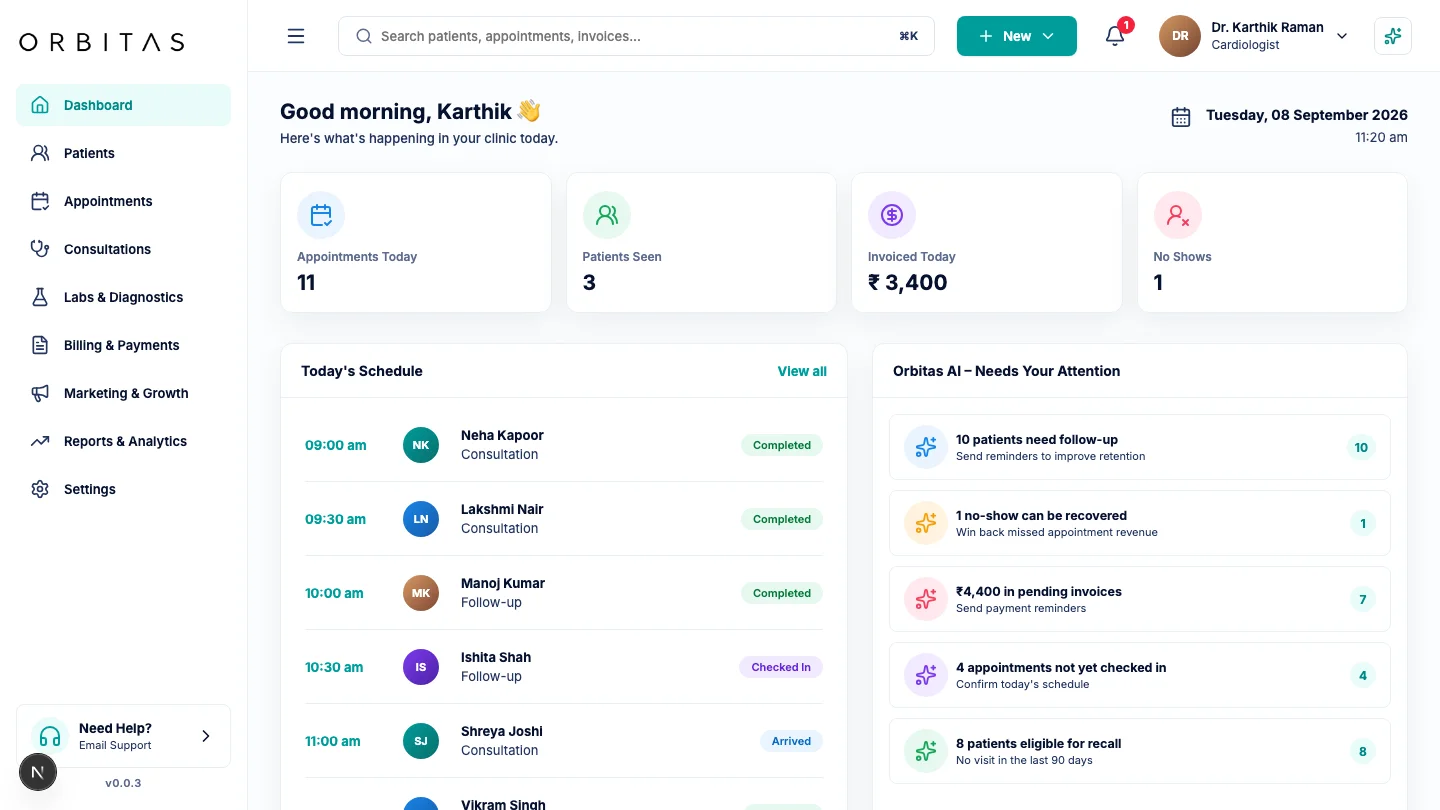View all of Today's Schedule

point(802,371)
